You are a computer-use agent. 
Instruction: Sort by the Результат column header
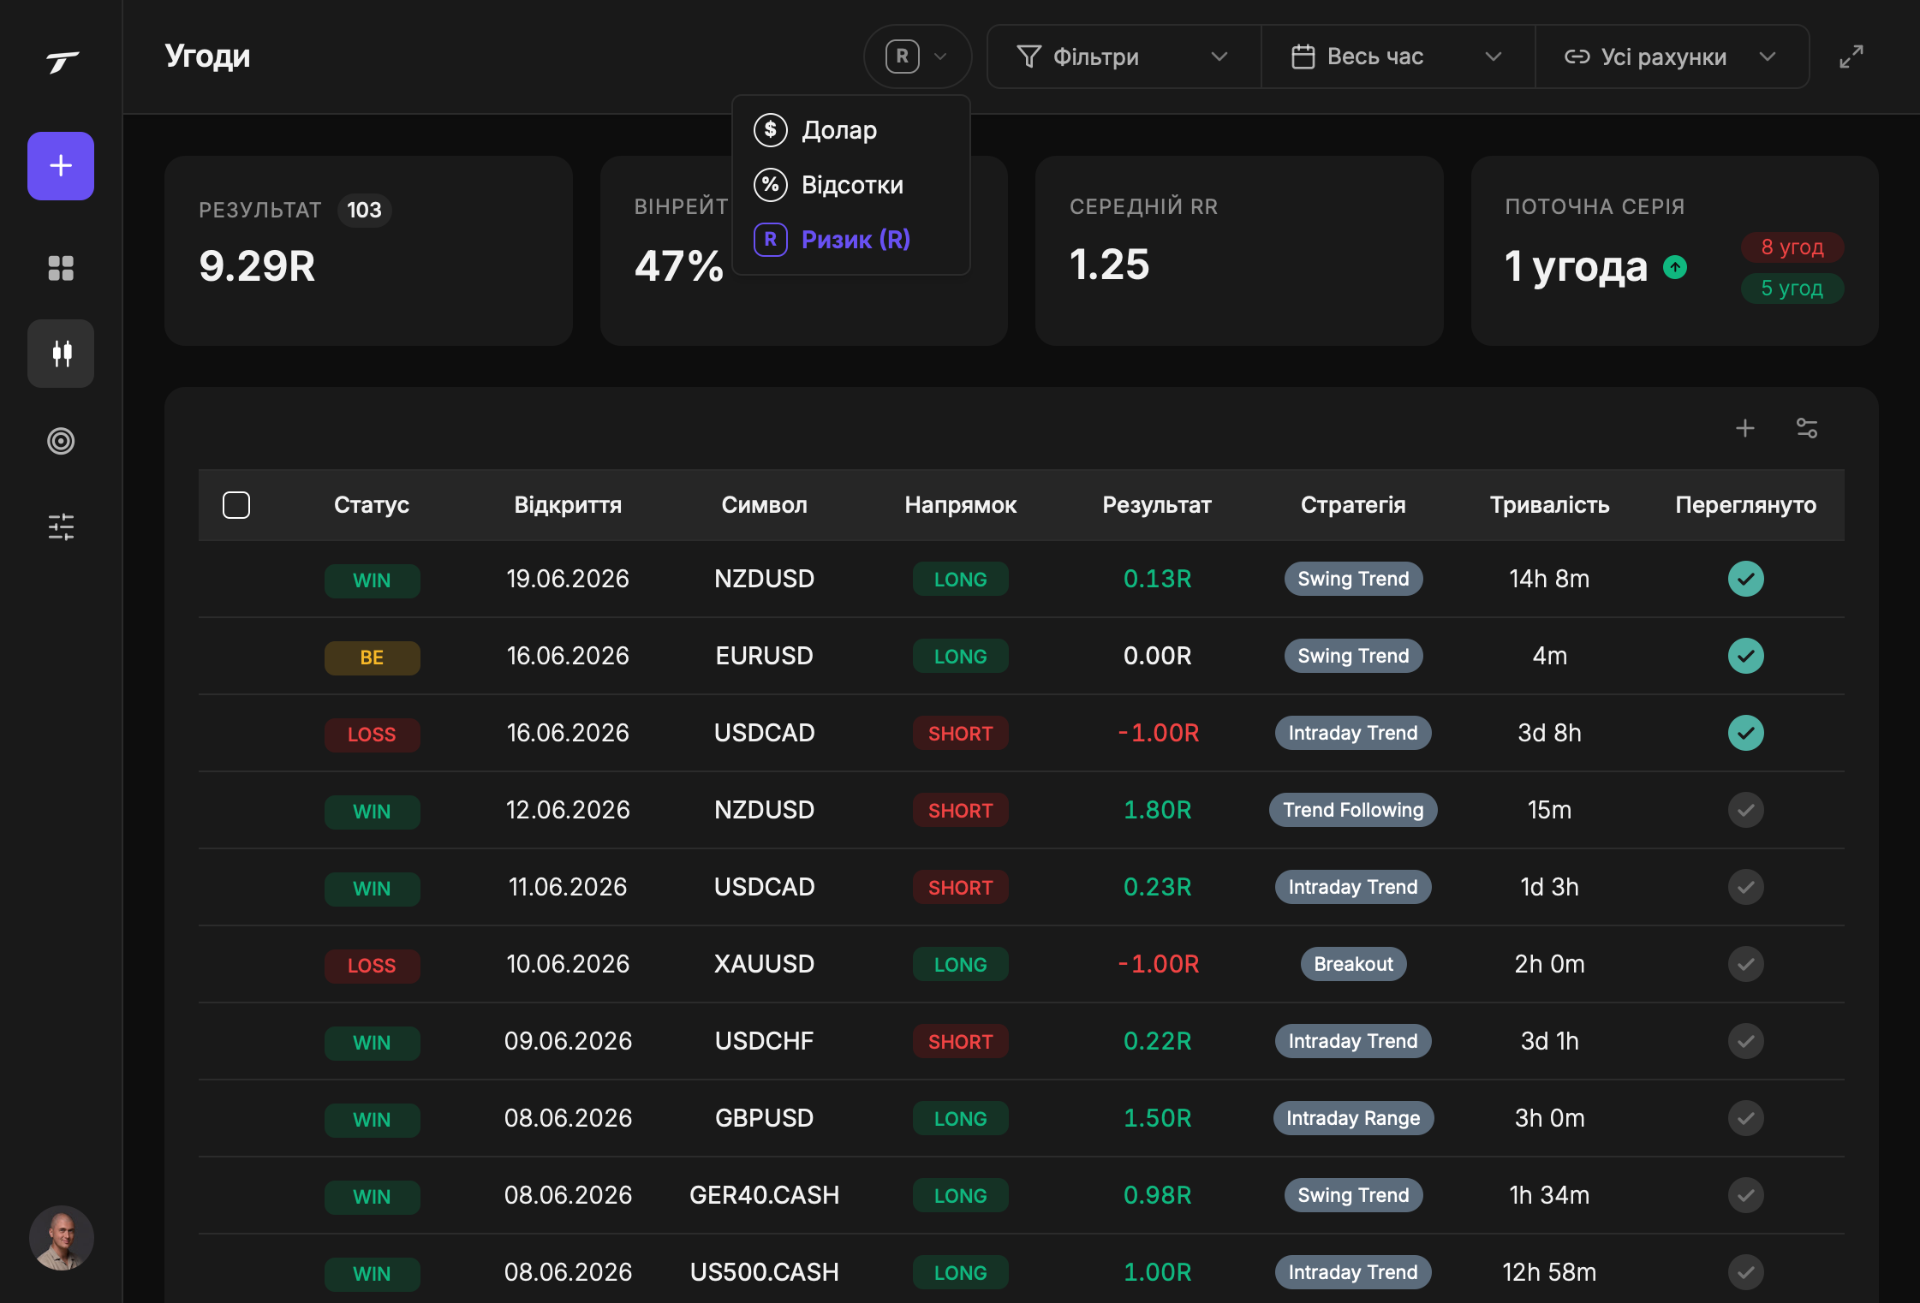point(1157,505)
